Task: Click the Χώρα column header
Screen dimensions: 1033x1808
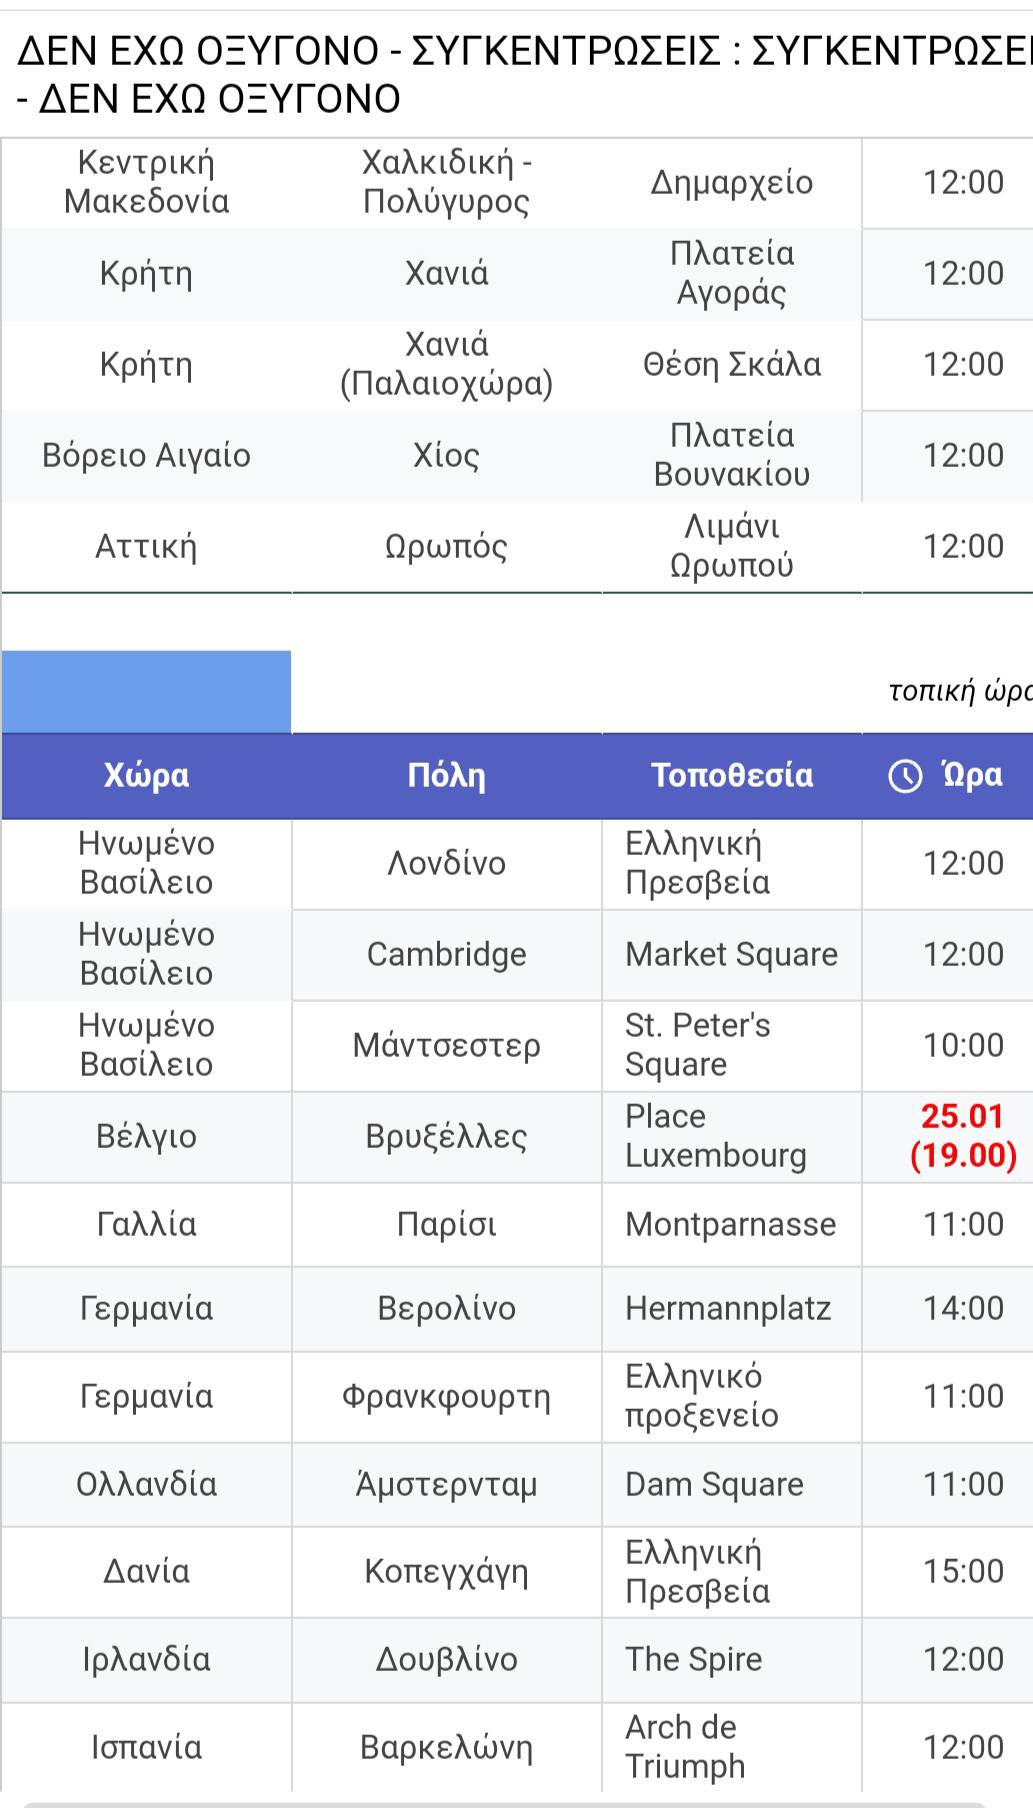Action: point(147,776)
